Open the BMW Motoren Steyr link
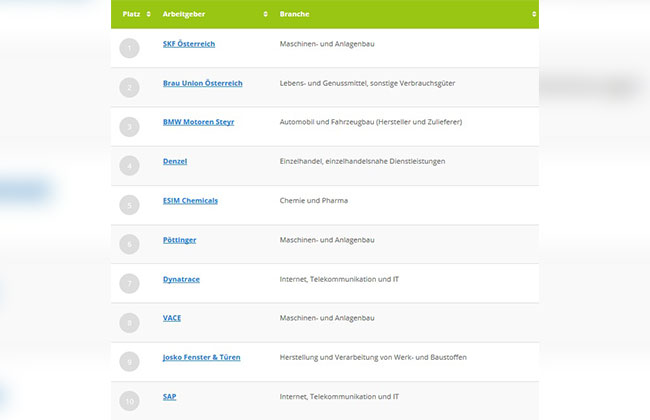Viewport: 650px width, 420px height. tap(199, 122)
